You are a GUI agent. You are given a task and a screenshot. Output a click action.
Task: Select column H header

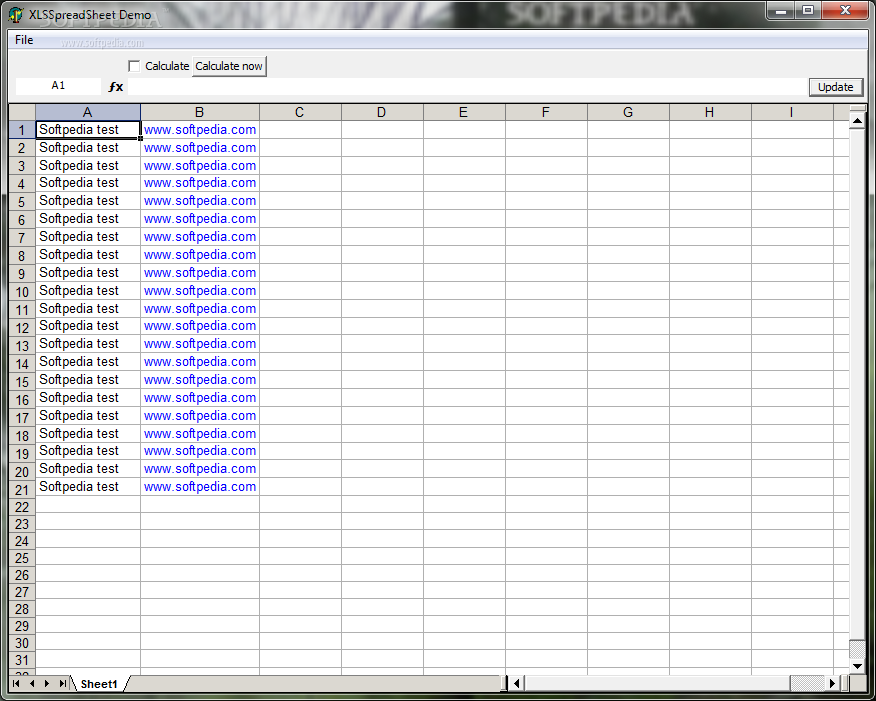pyautogui.click(x=710, y=112)
